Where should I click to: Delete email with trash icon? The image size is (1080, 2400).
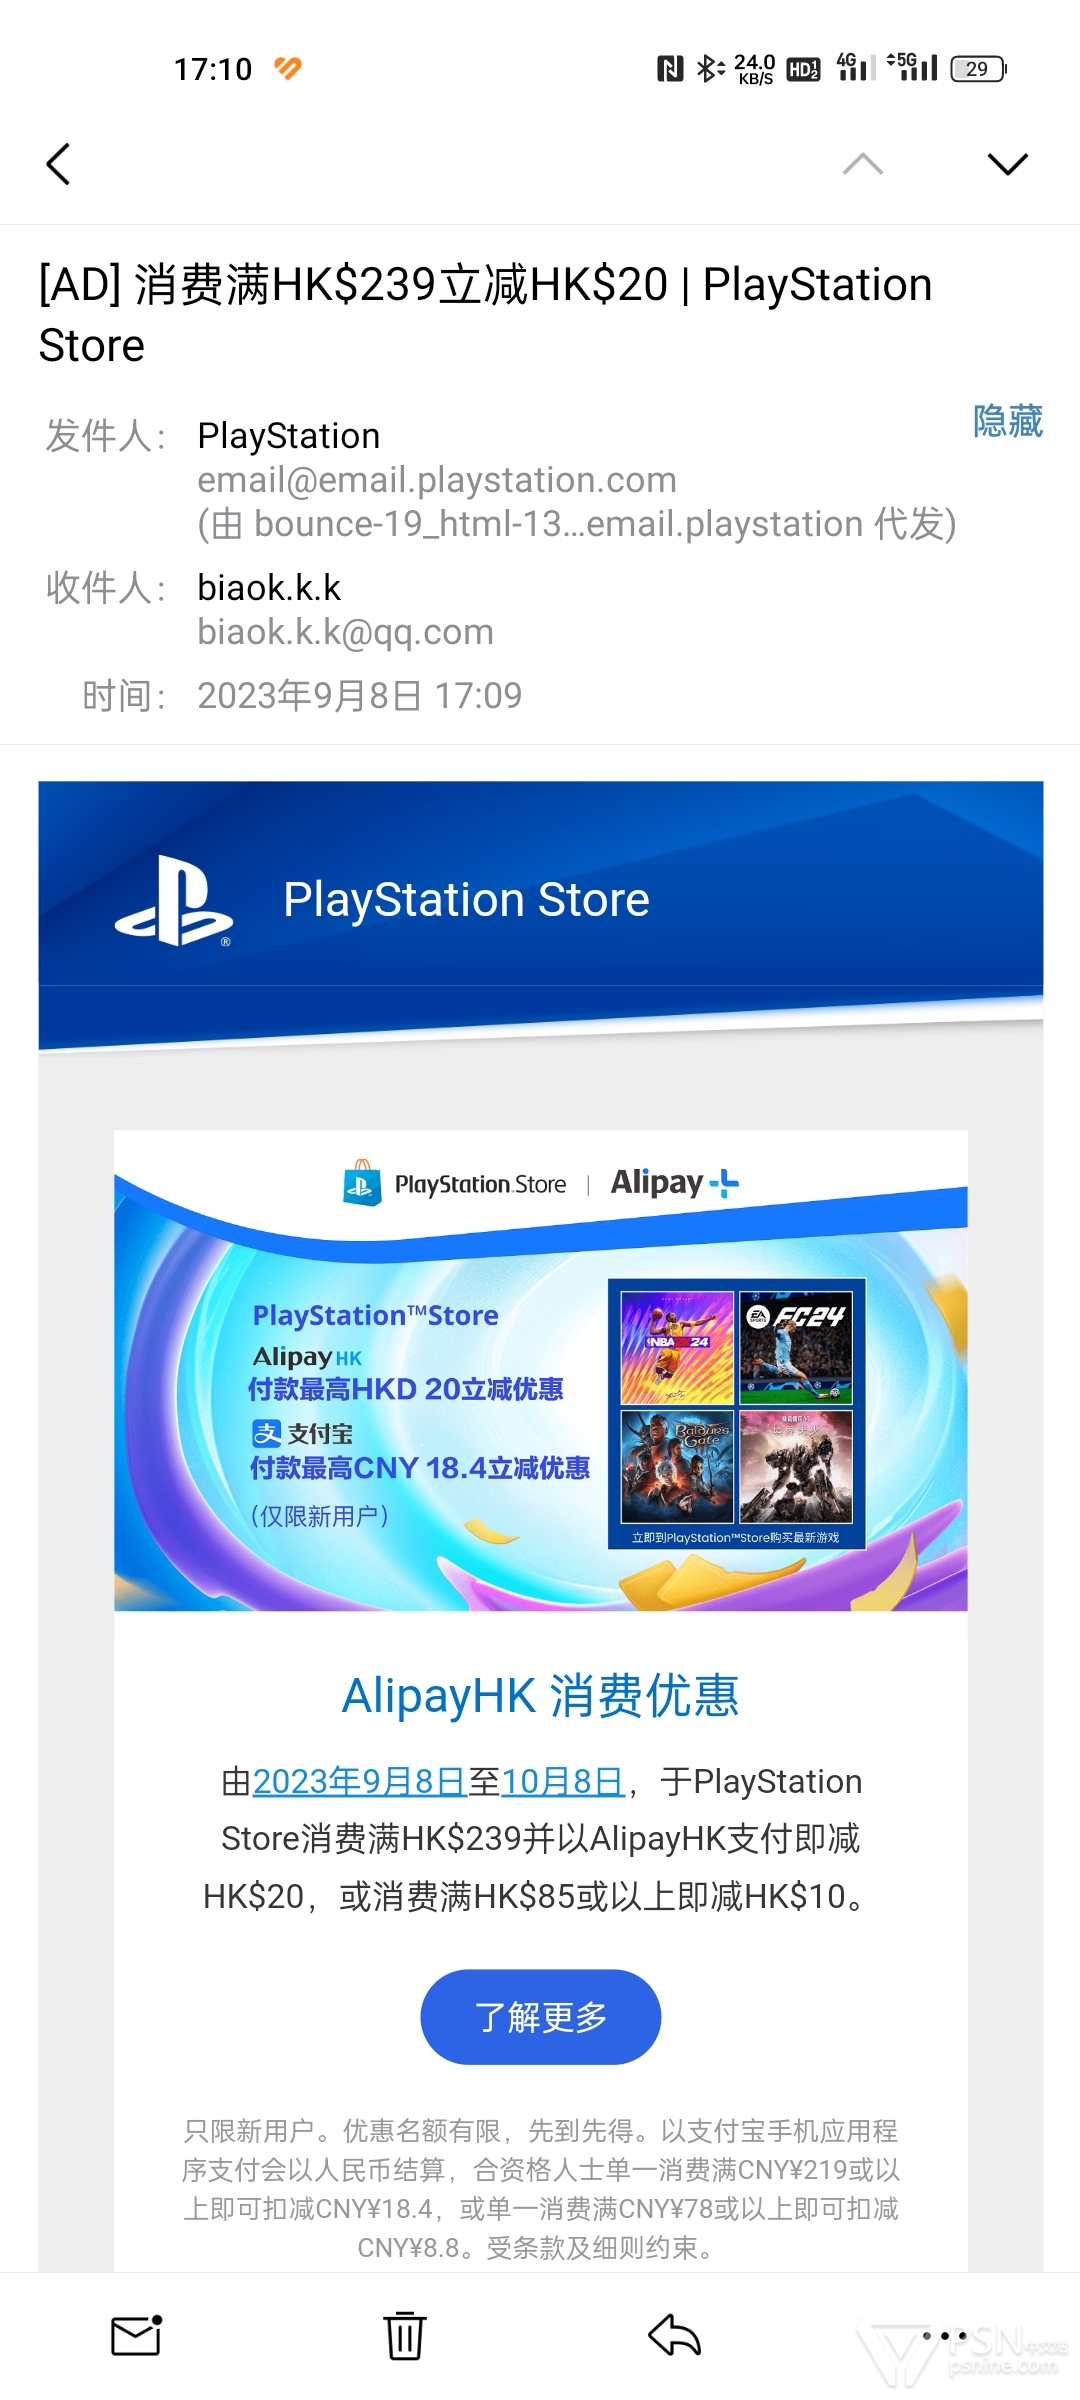coord(405,2336)
